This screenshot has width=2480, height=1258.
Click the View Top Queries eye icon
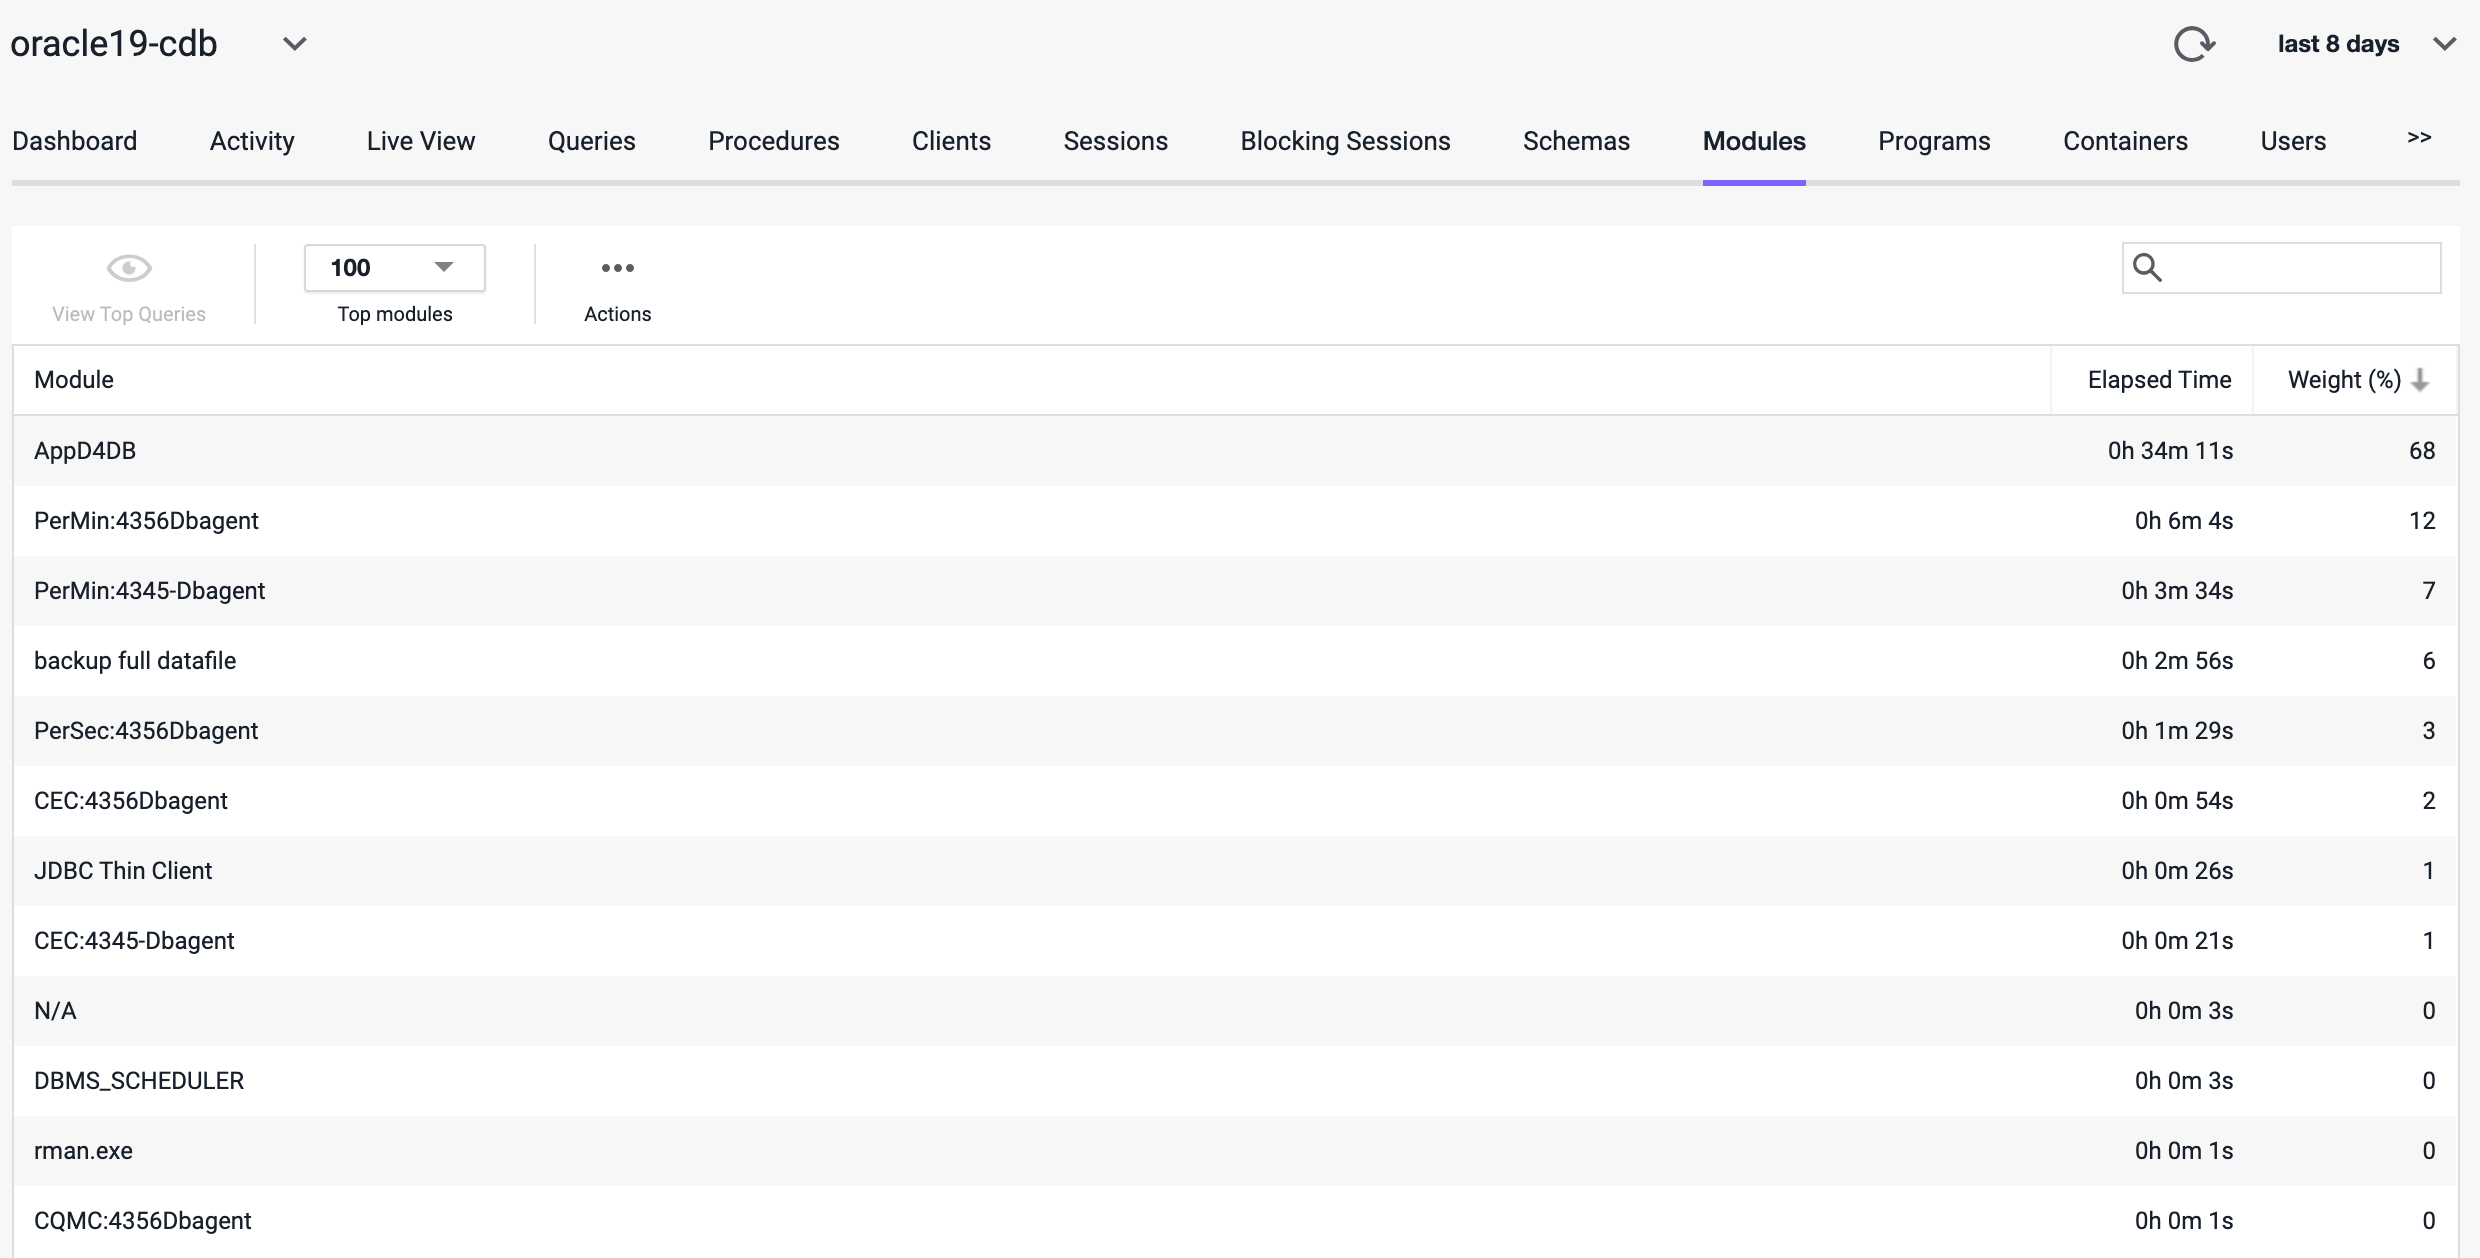(129, 268)
